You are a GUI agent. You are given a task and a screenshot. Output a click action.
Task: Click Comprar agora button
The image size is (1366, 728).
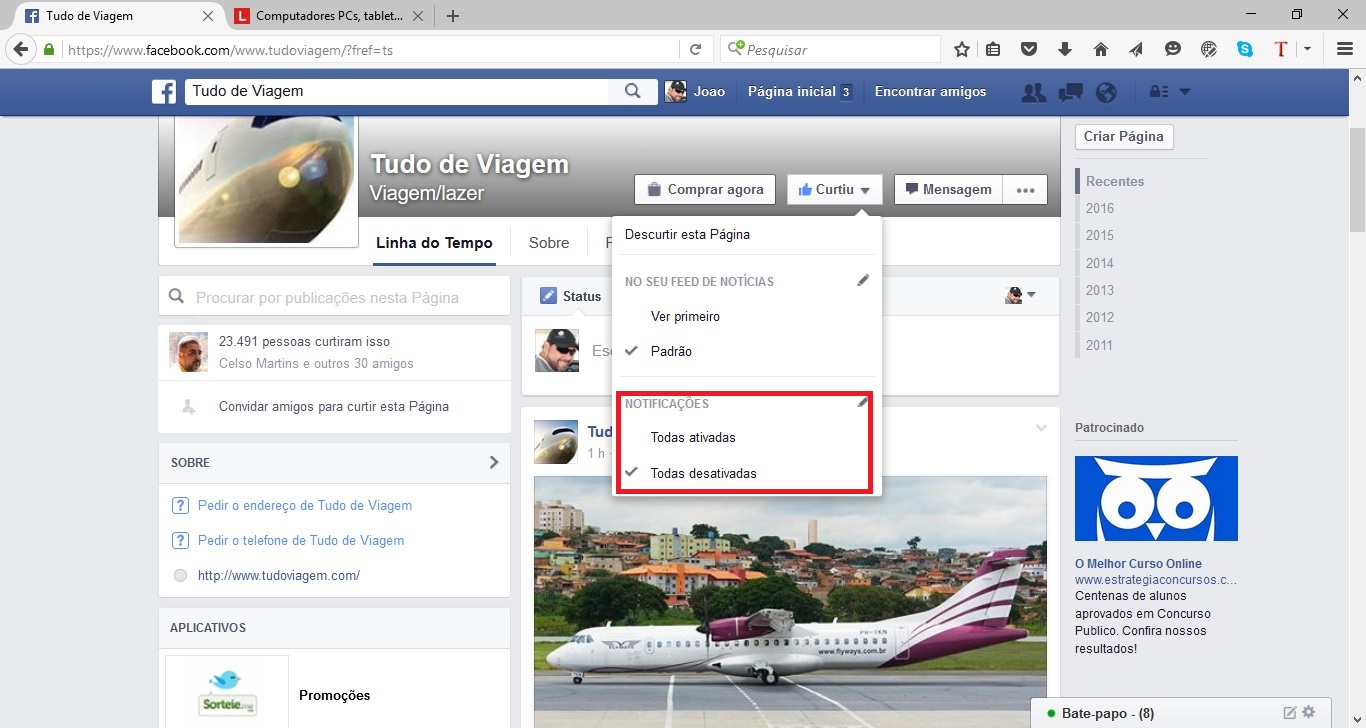pos(706,189)
